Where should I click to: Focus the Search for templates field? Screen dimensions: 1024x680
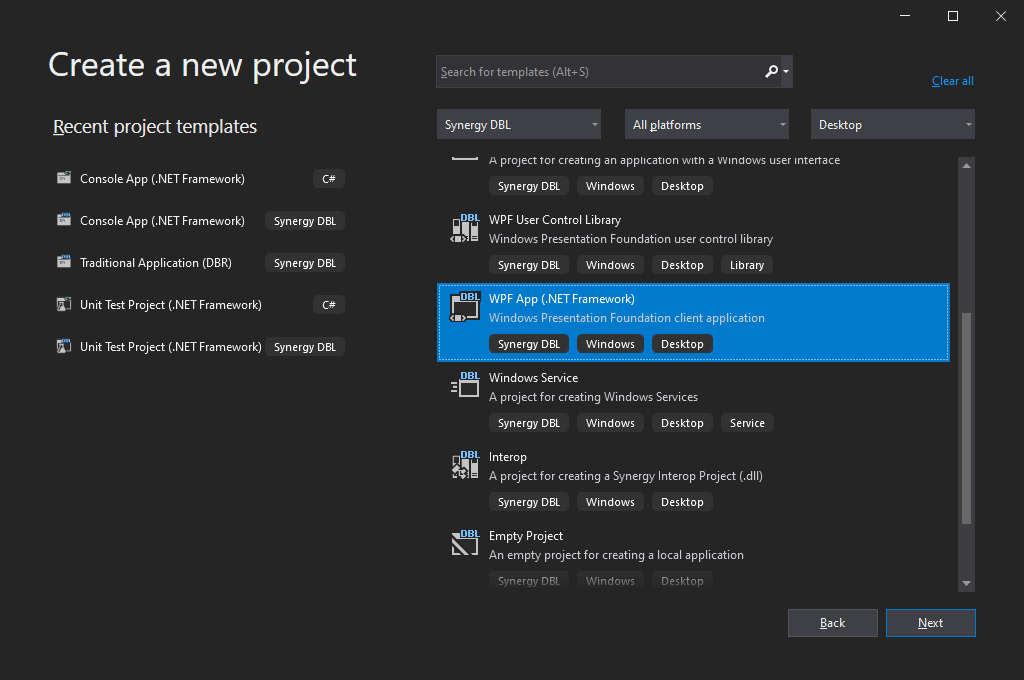click(598, 72)
